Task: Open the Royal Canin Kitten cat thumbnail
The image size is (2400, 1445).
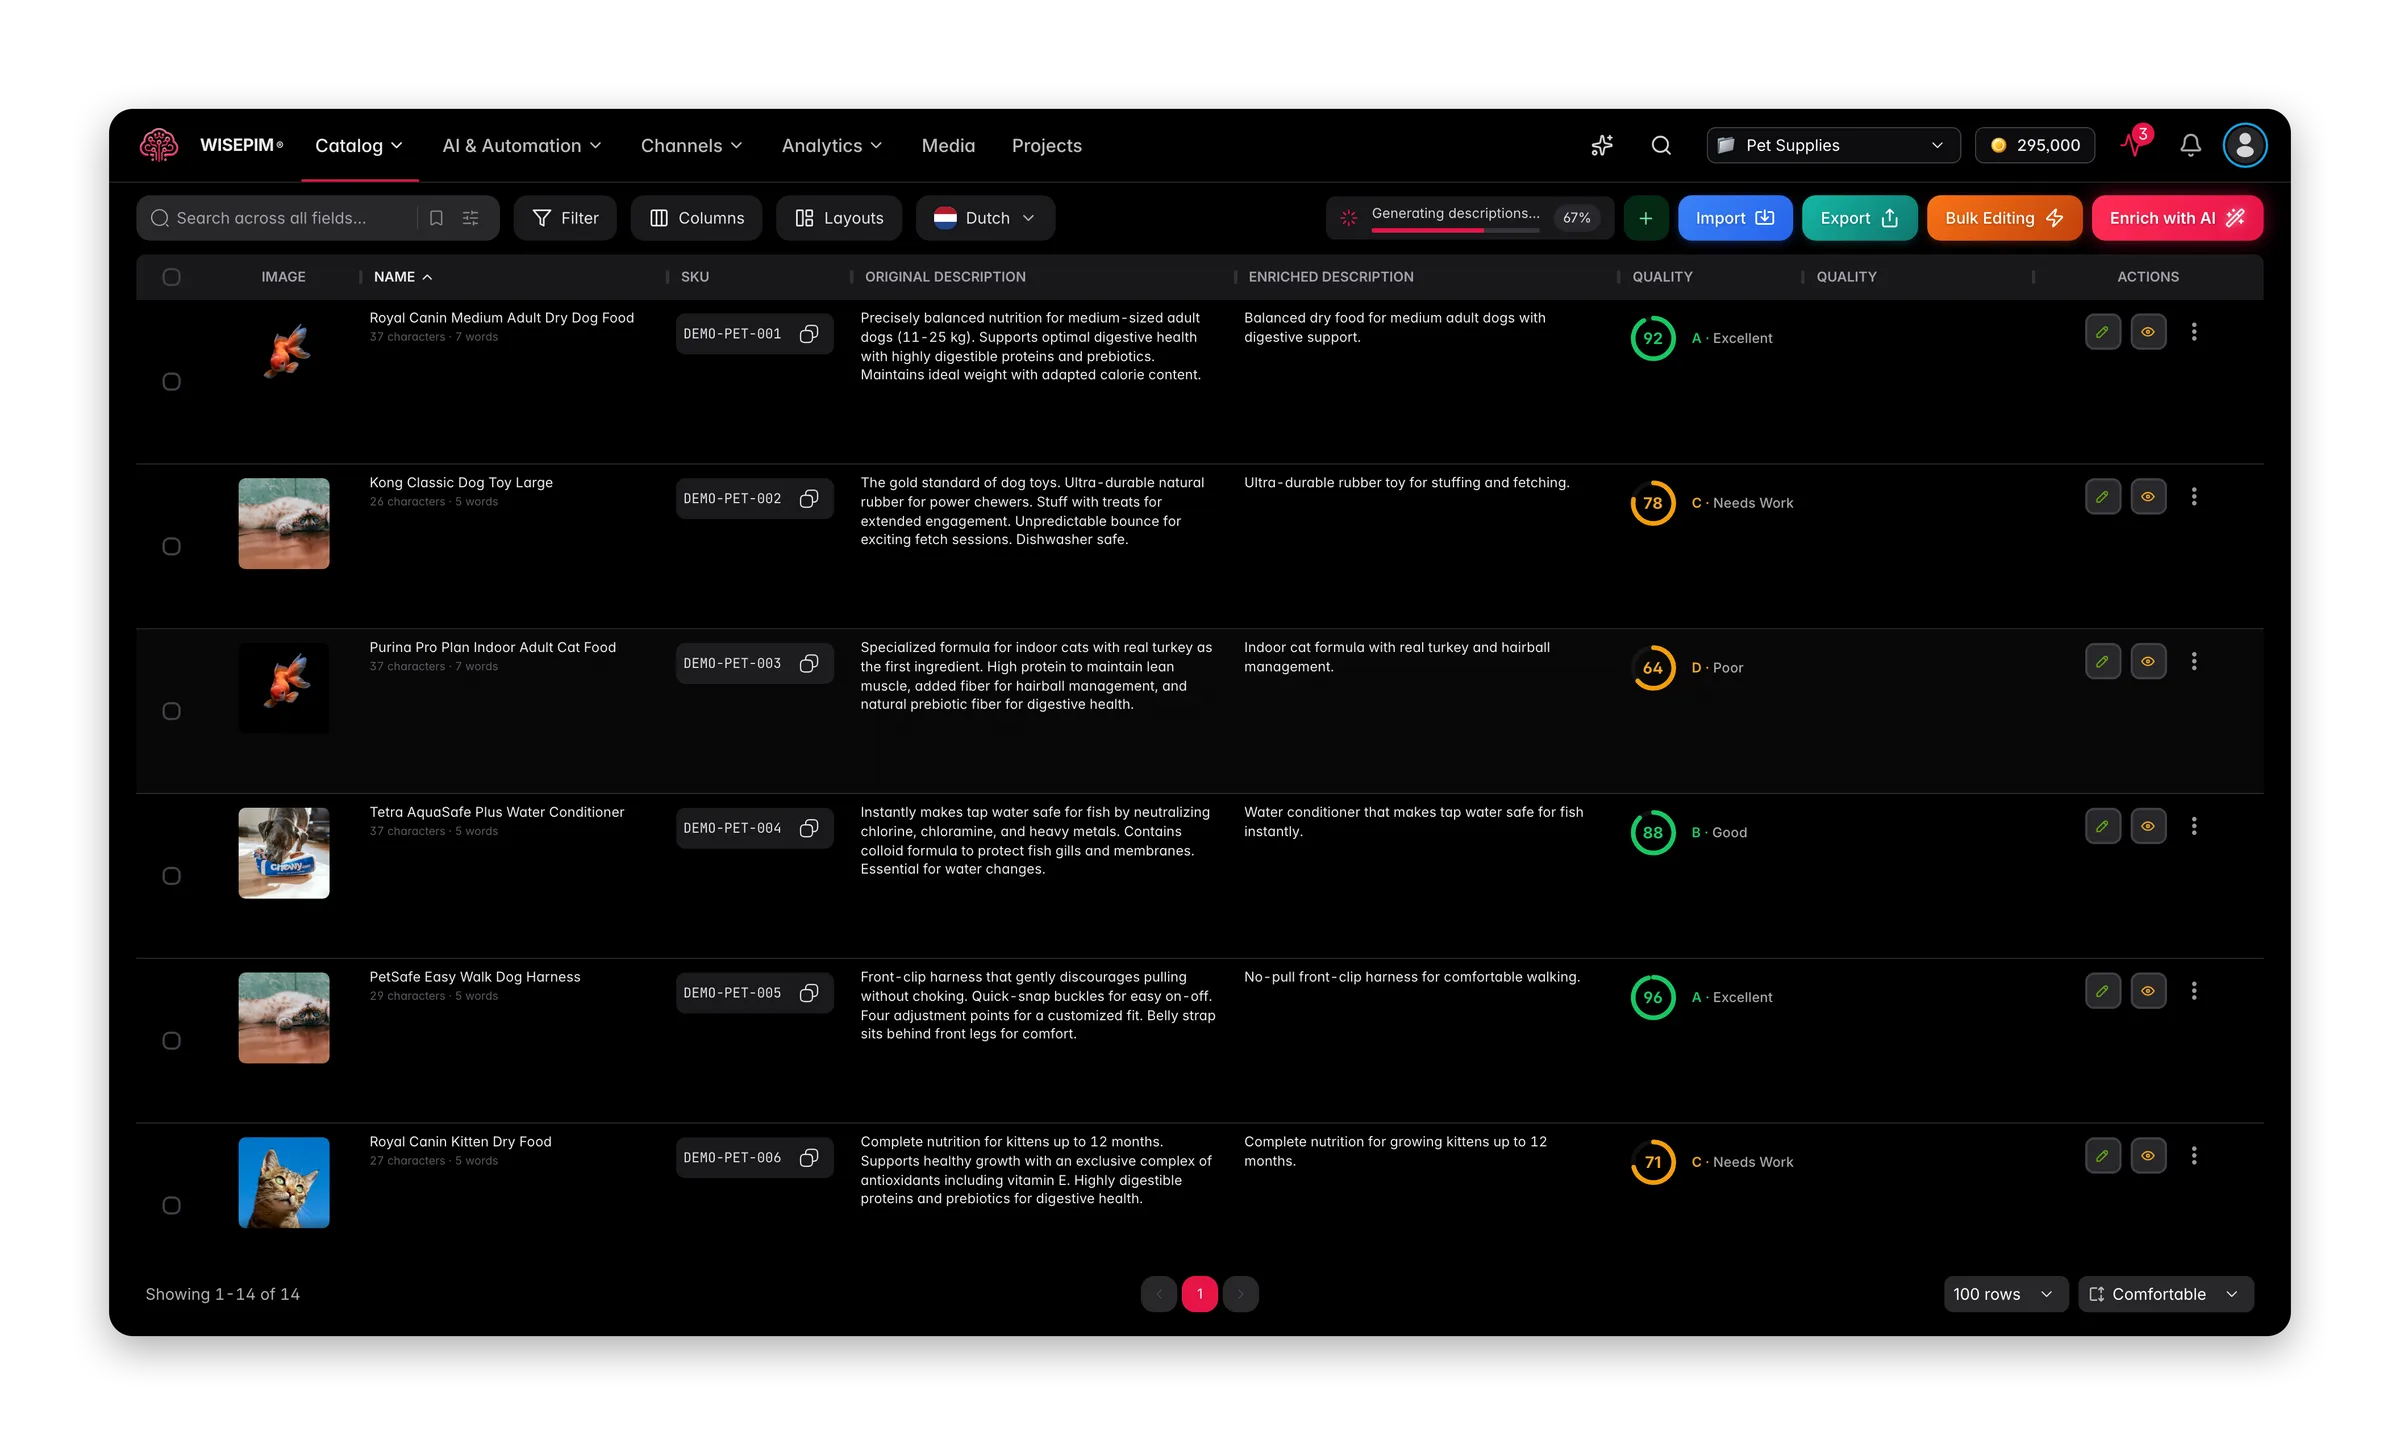Action: point(284,1183)
